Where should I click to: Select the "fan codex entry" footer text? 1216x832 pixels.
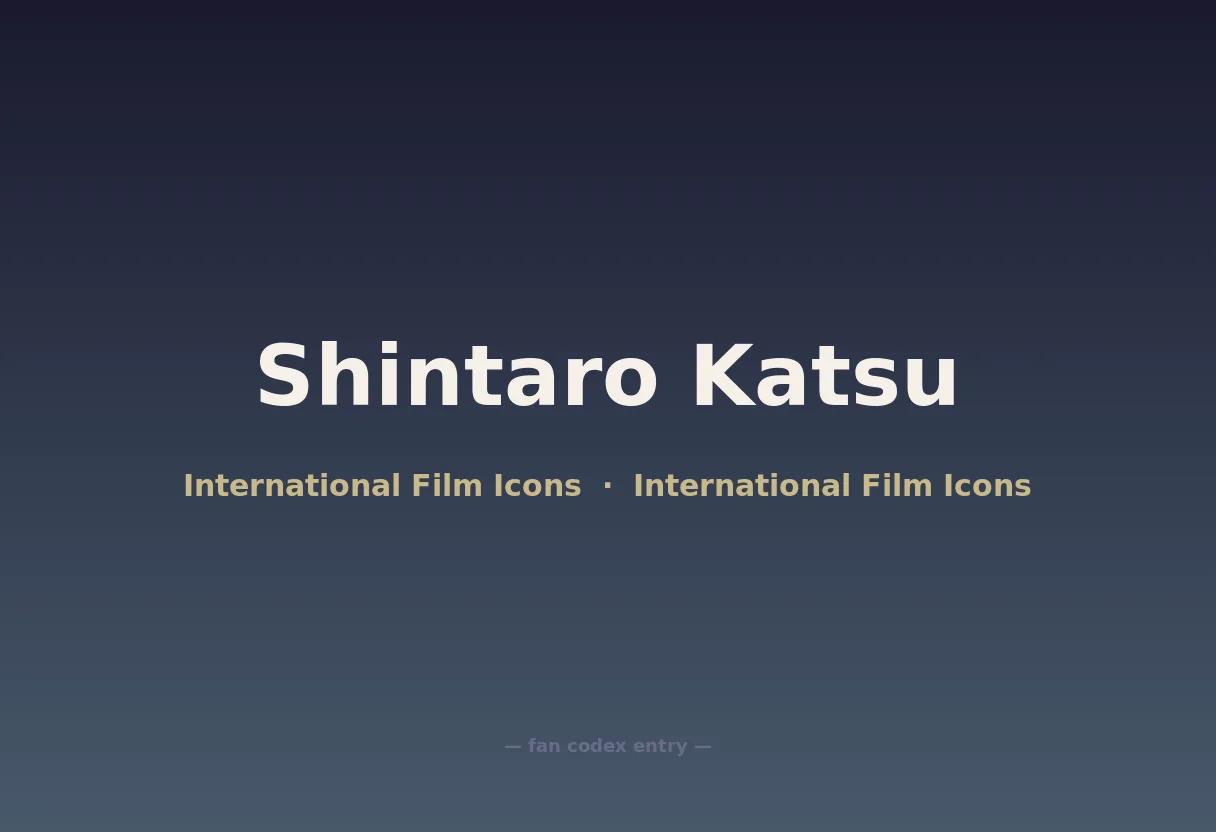(x=608, y=746)
